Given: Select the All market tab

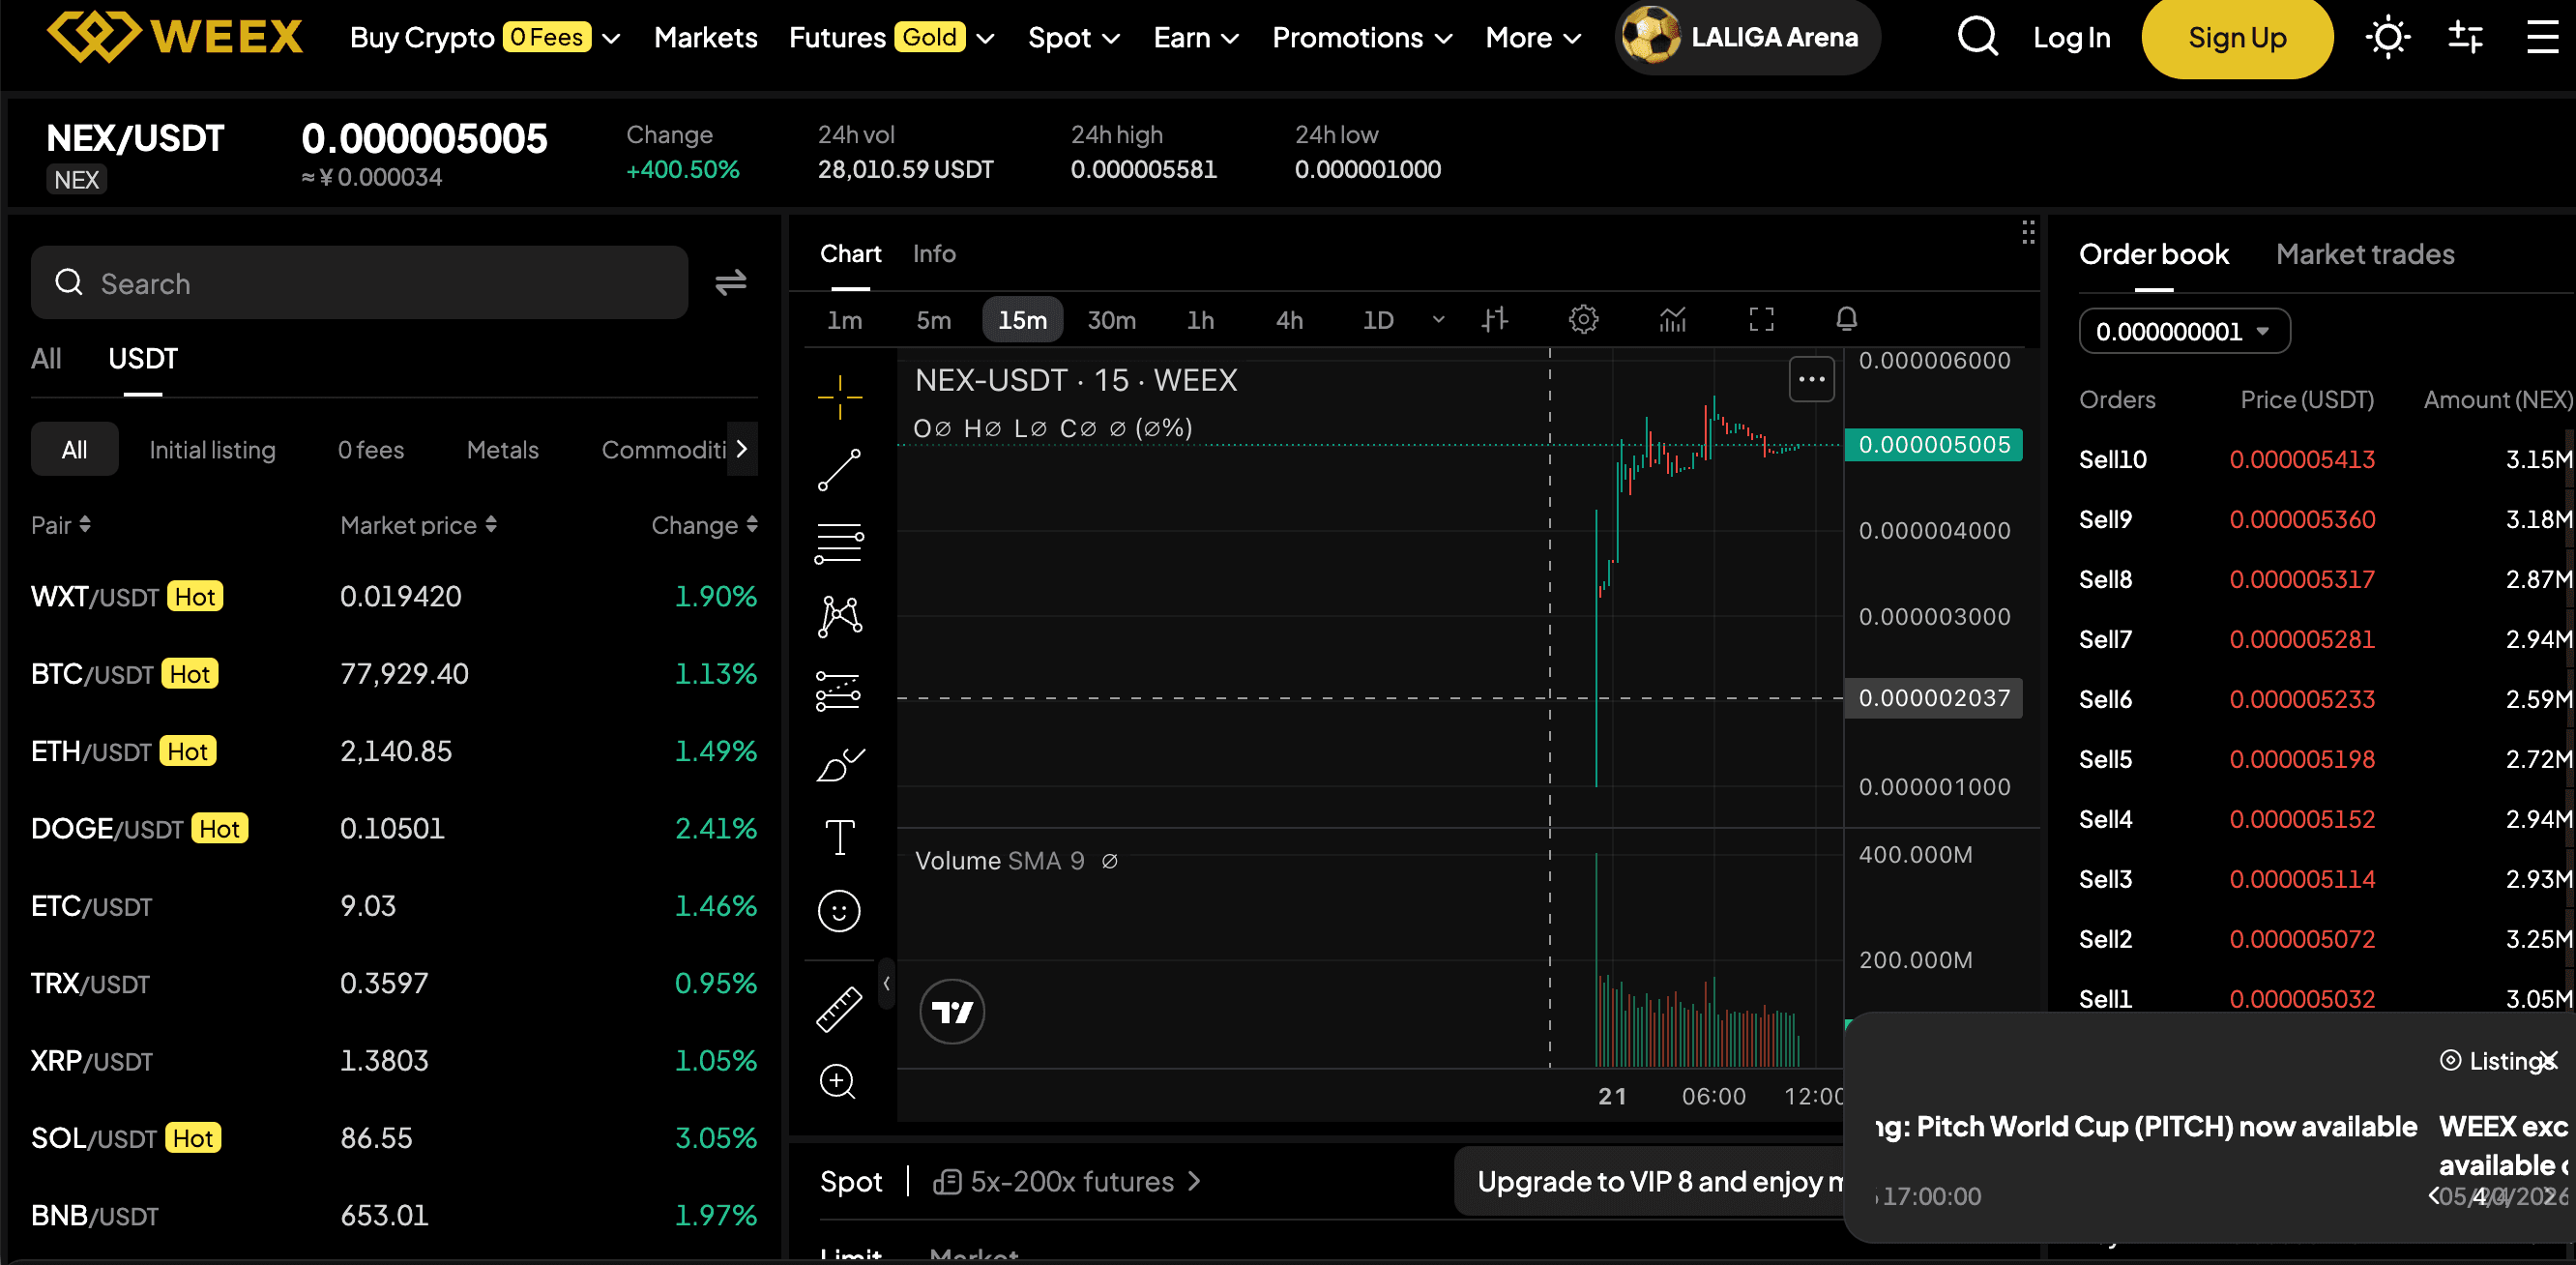Looking at the screenshot, I should [46, 359].
